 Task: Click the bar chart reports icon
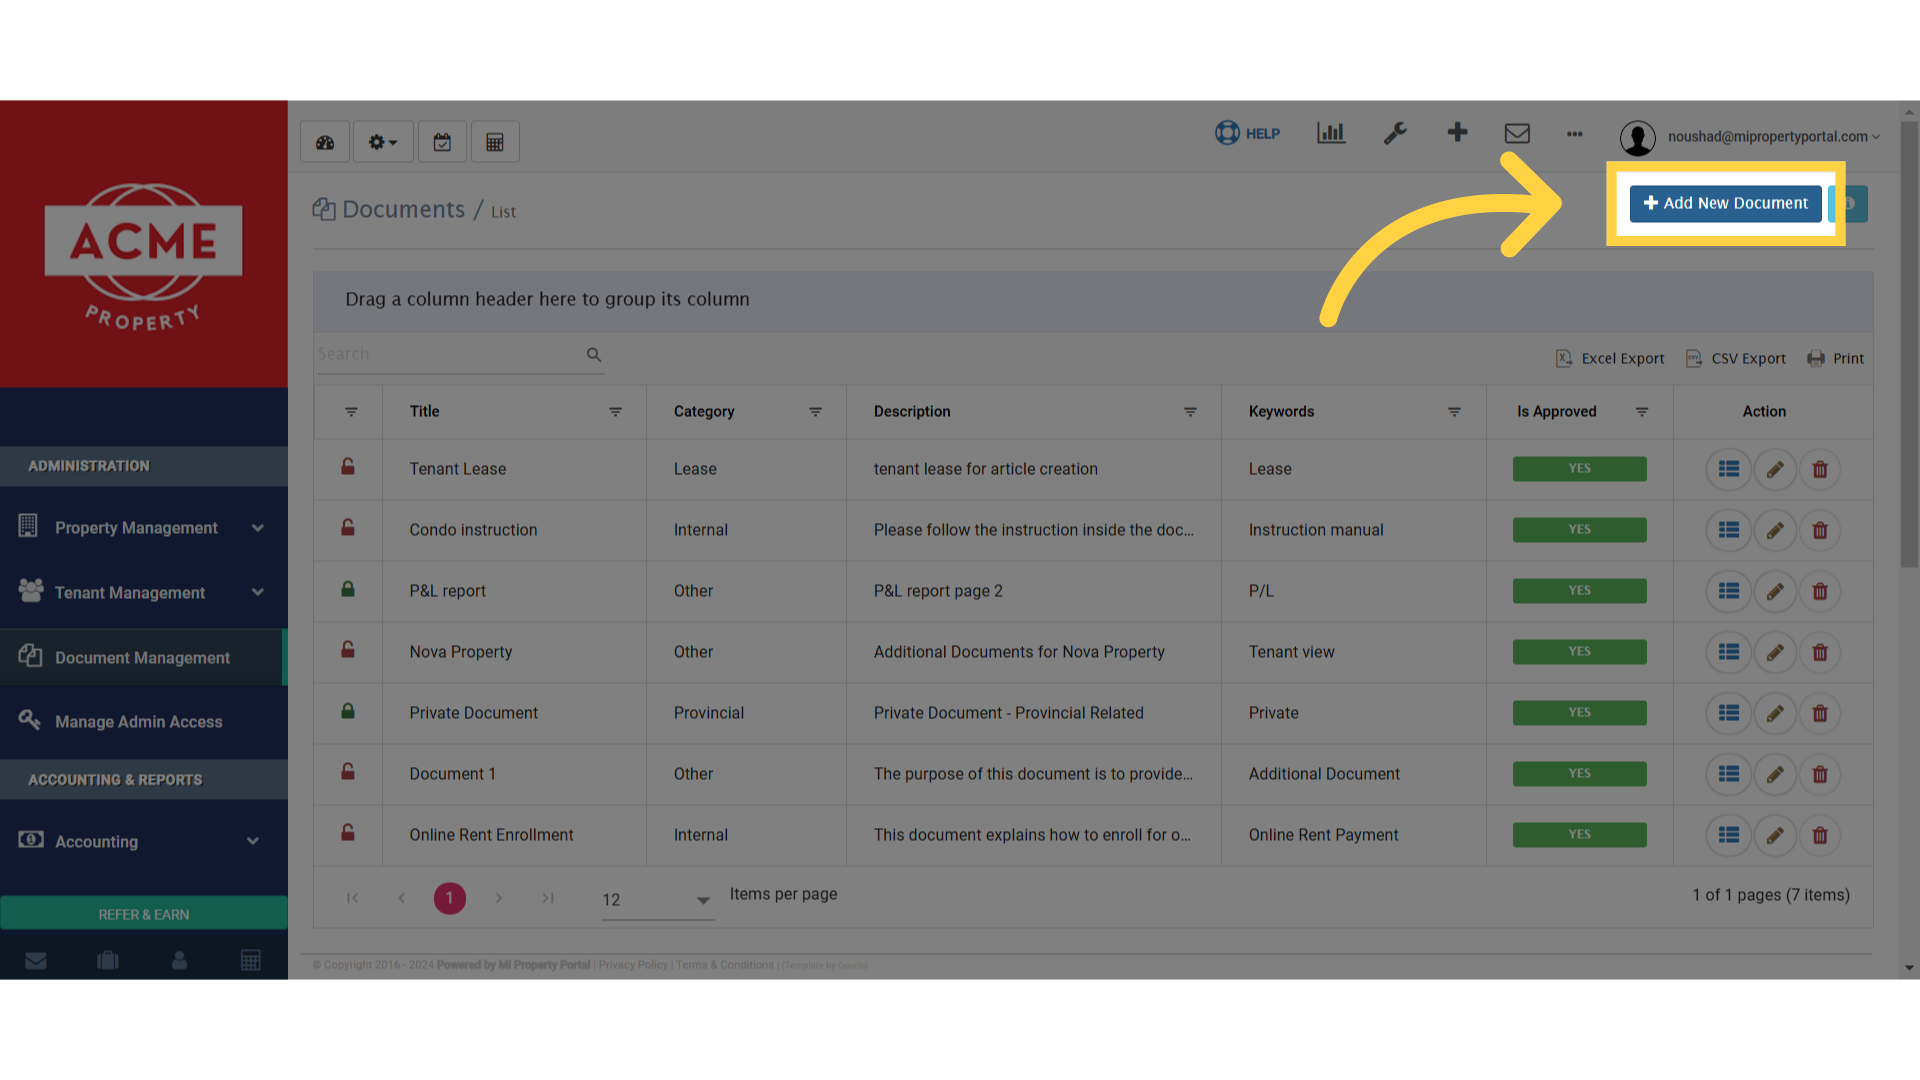[x=1331, y=133]
